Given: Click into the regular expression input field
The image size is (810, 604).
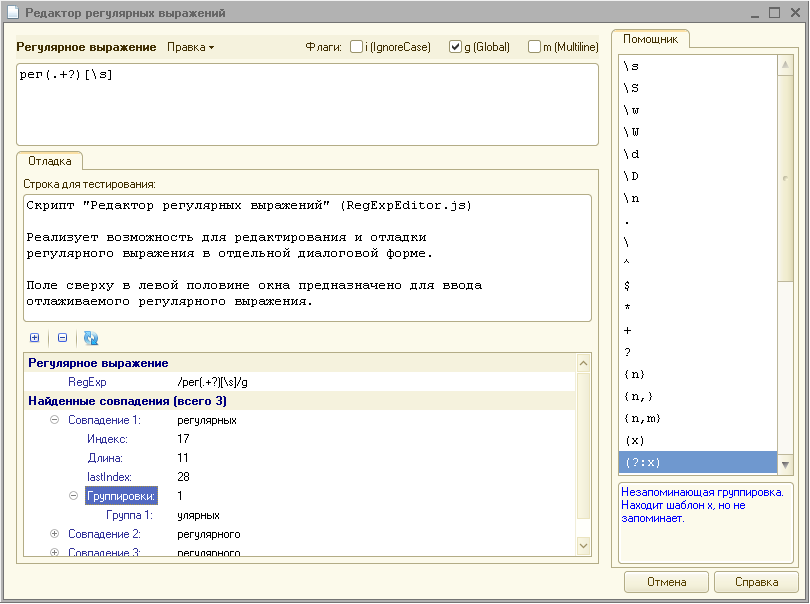Looking at the screenshot, I should click(x=307, y=104).
